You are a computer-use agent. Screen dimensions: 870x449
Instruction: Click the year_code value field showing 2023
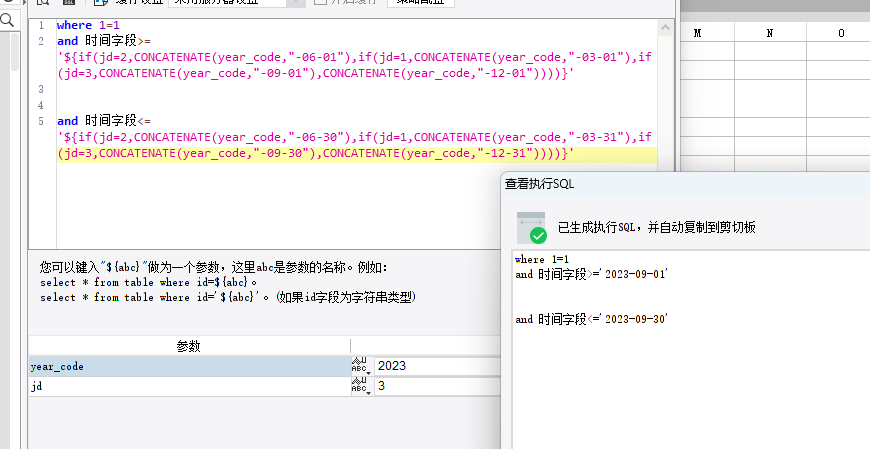pyautogui.click(x=438, y=366)
